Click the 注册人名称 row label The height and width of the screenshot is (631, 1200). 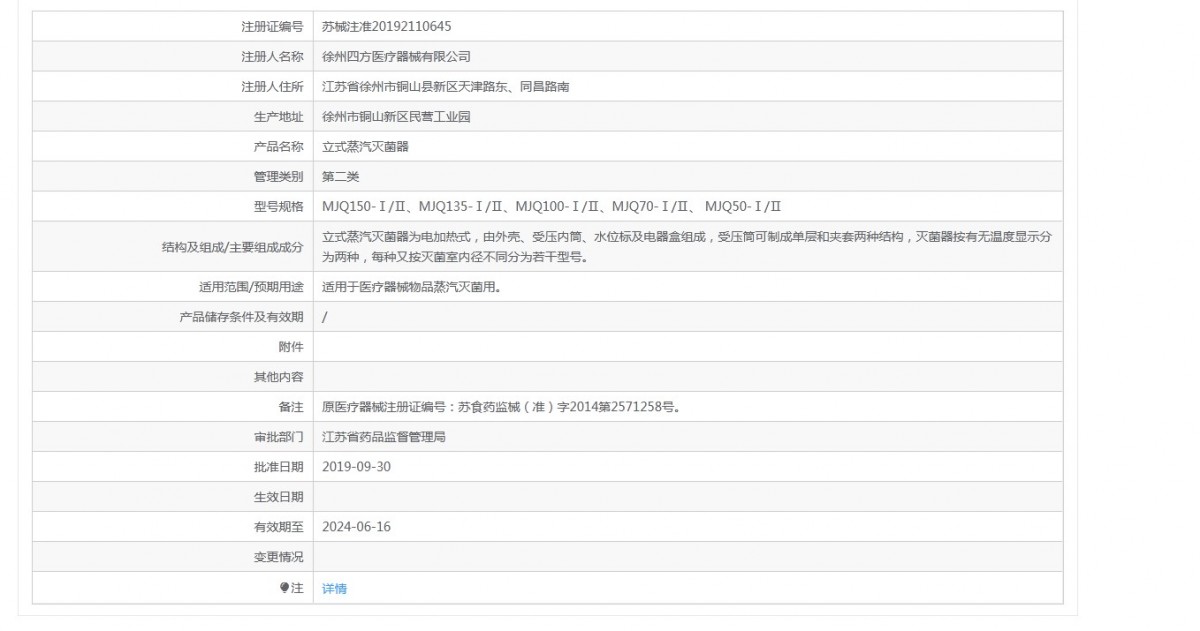click(x=272, y=57)
